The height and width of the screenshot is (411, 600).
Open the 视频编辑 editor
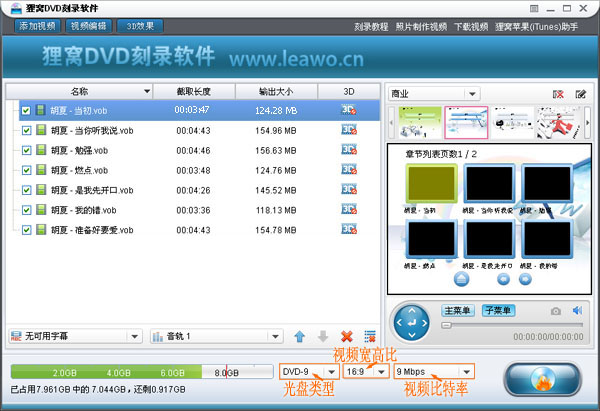(88, 26)
